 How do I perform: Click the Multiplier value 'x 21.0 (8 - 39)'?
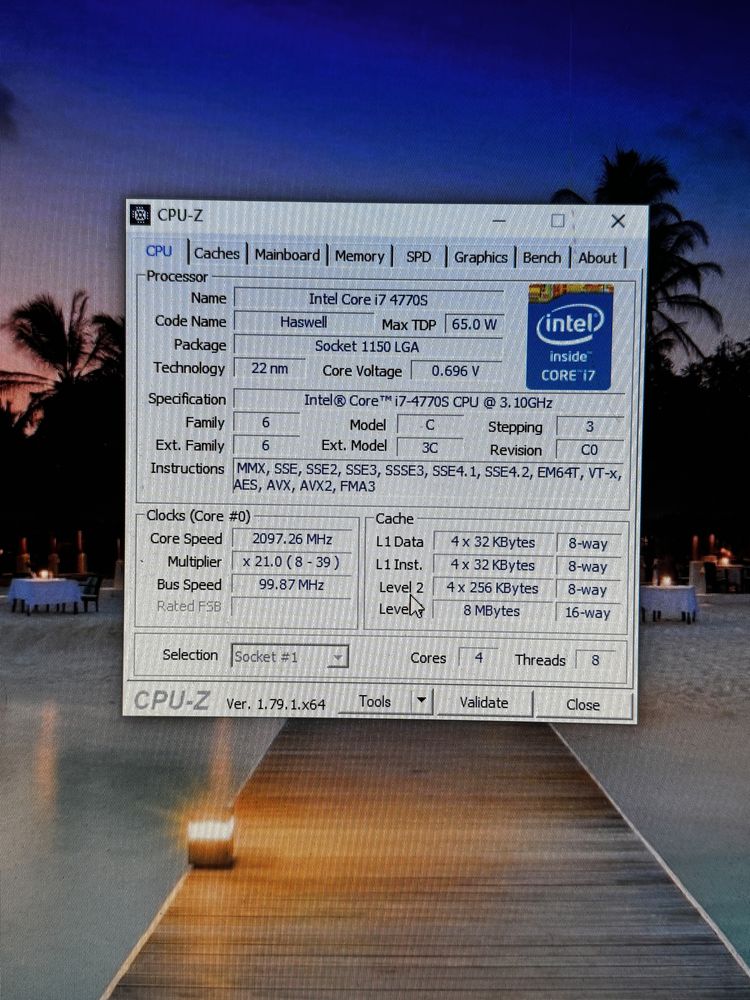[291, 562]
